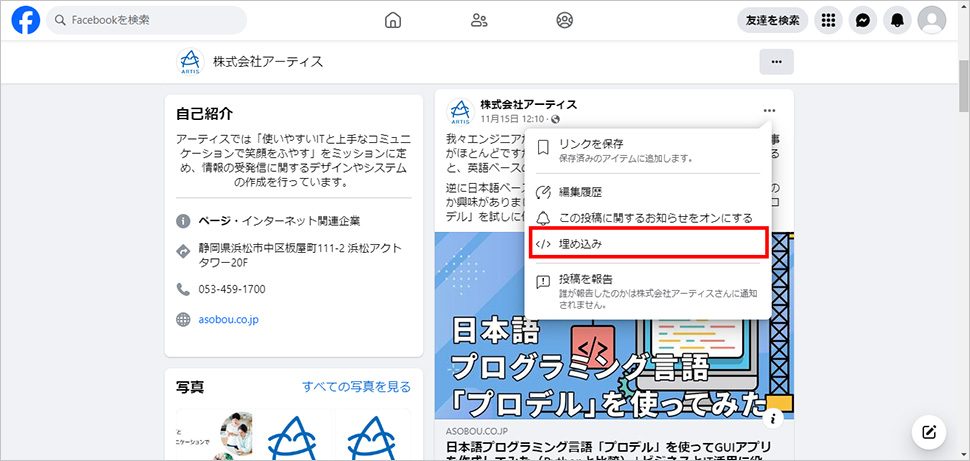Screen dimensions: 970x461
Task: Open the nine-dot menu grid icon
Action: [x=828, y=20]
